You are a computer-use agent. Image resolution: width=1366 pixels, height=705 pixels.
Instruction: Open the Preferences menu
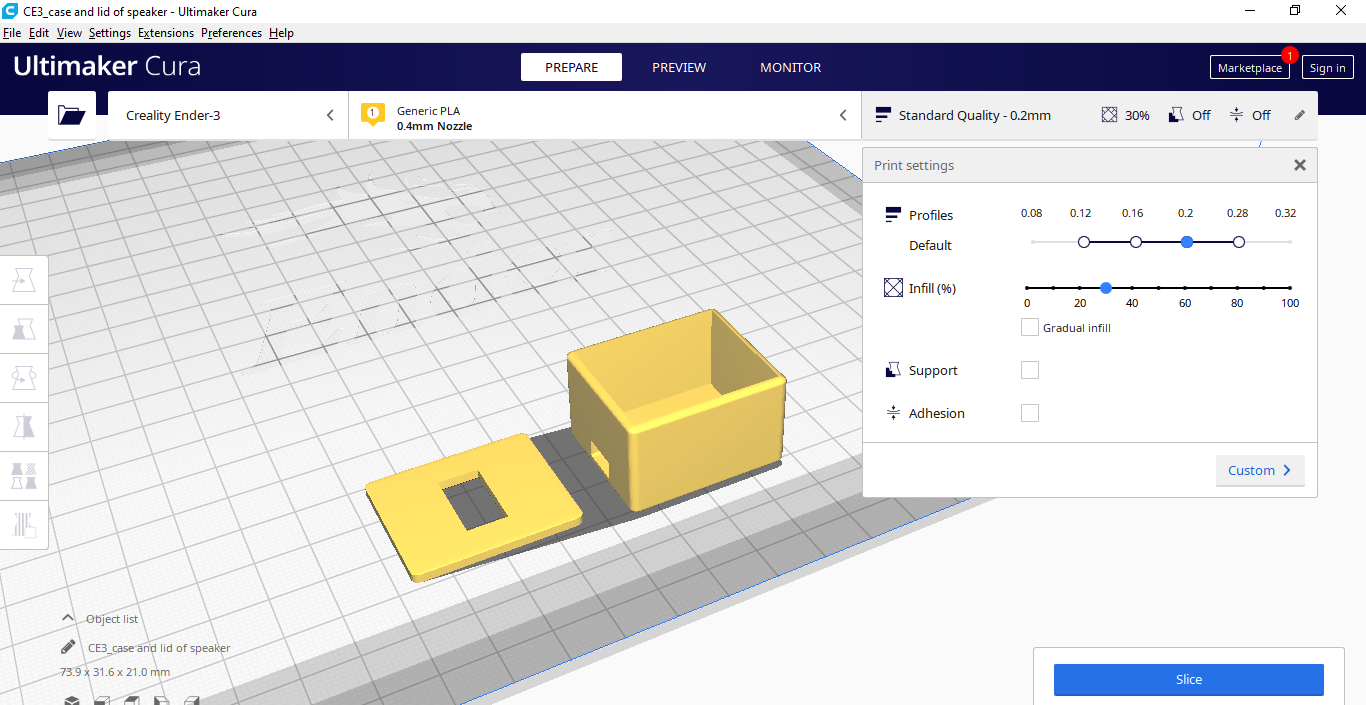[x=231, y=33]
